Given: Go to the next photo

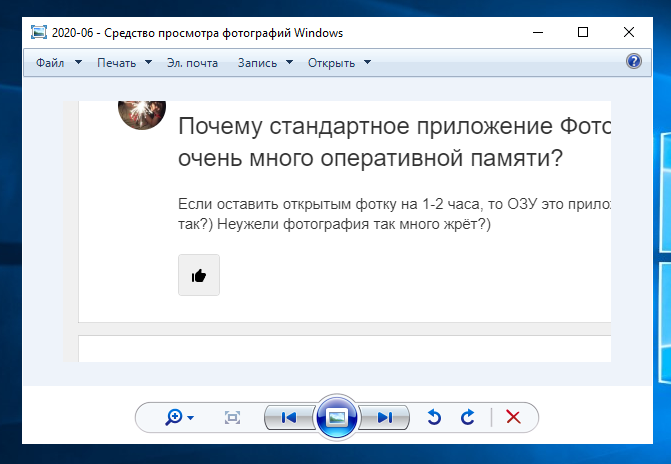Looking at the screenshot, I should coord(385,417).
